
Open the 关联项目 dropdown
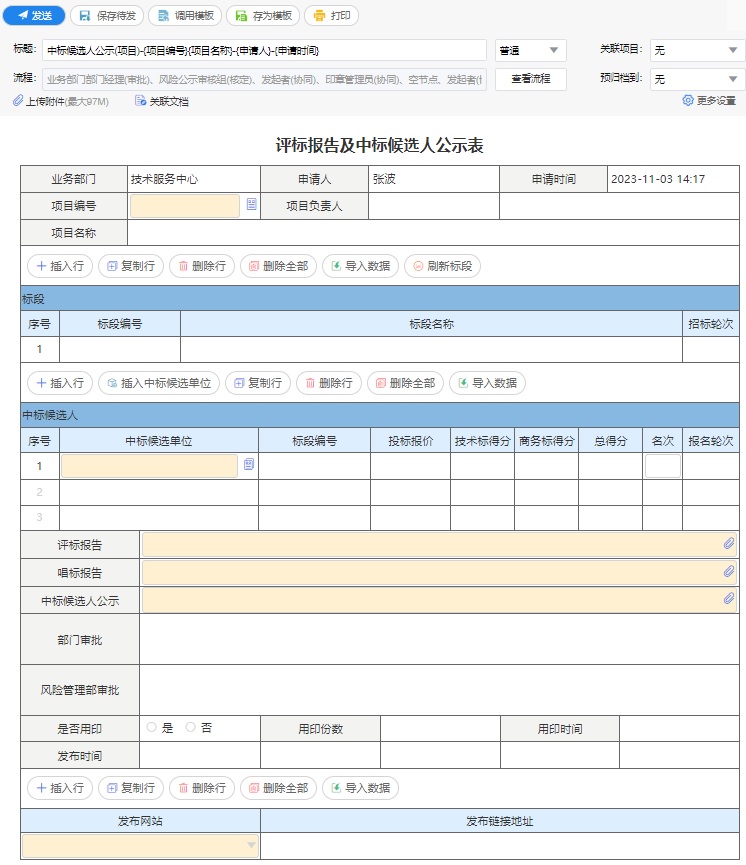(x=697, y=50)
